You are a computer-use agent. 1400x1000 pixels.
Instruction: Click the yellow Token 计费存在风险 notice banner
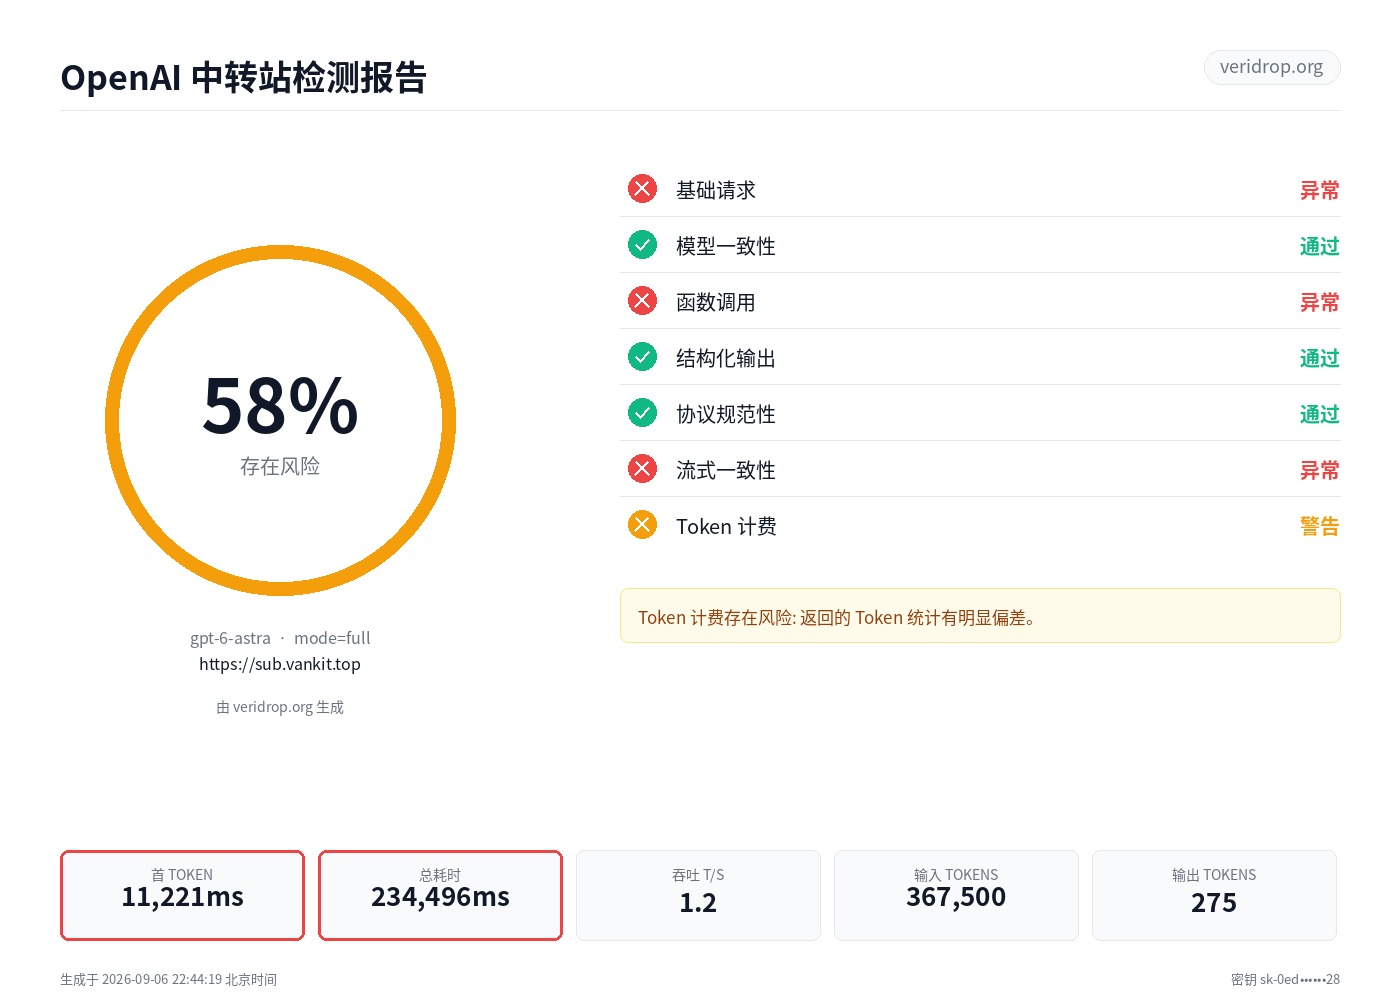pyautogui.click(x=980, y=616)
